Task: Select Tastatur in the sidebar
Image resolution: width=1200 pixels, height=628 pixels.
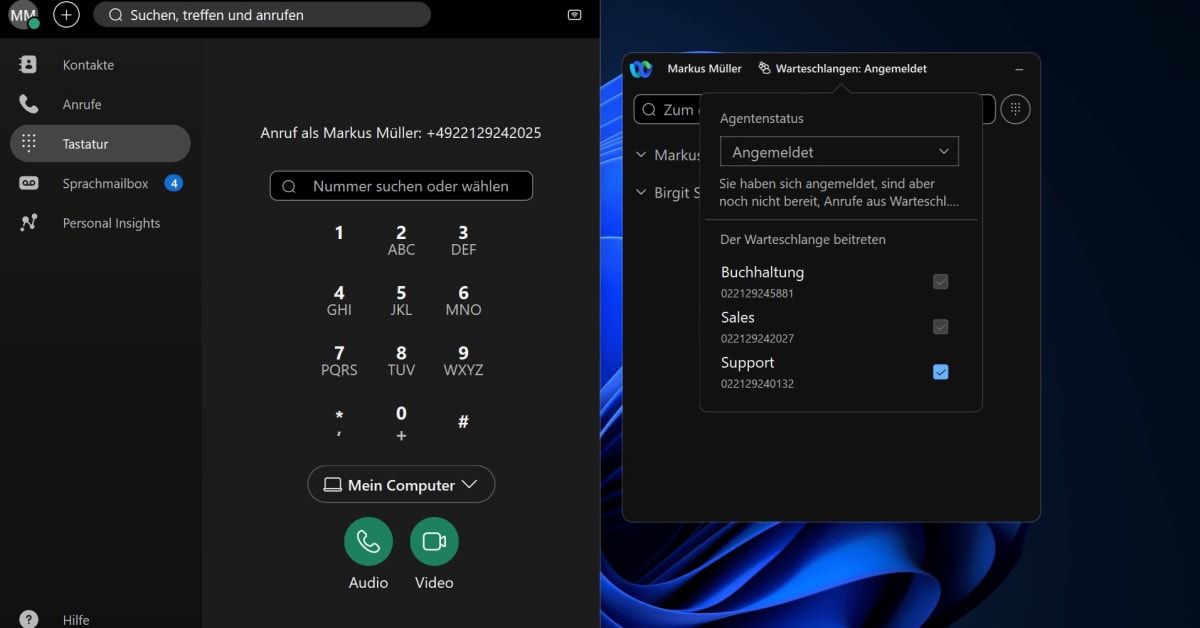Action: coord(100,144)
